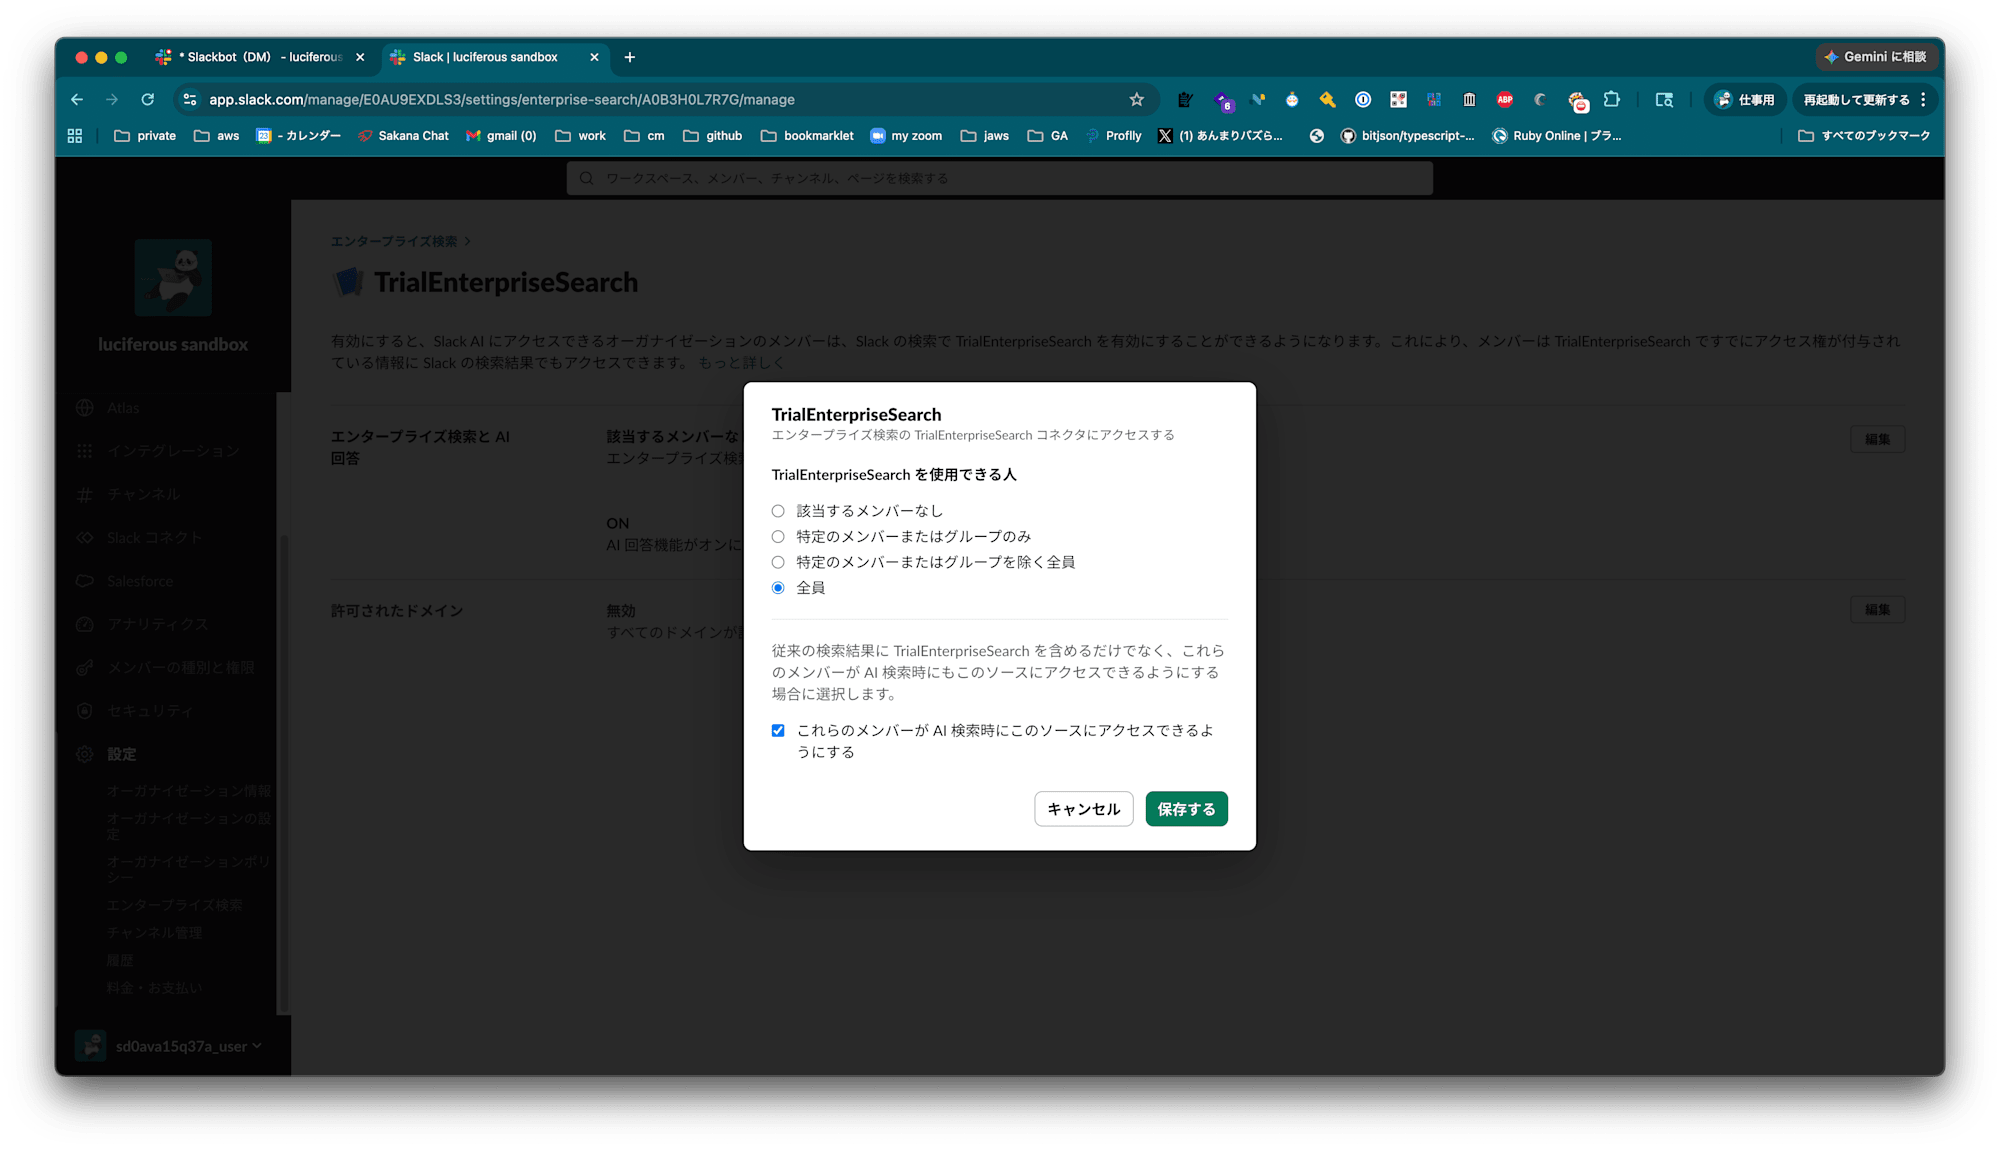This screenshot has height=1149, width=2000.
Task: Open the X (1) あんまりバズら bookmark
Action: pyautogui.click(x=1220, y=136)
